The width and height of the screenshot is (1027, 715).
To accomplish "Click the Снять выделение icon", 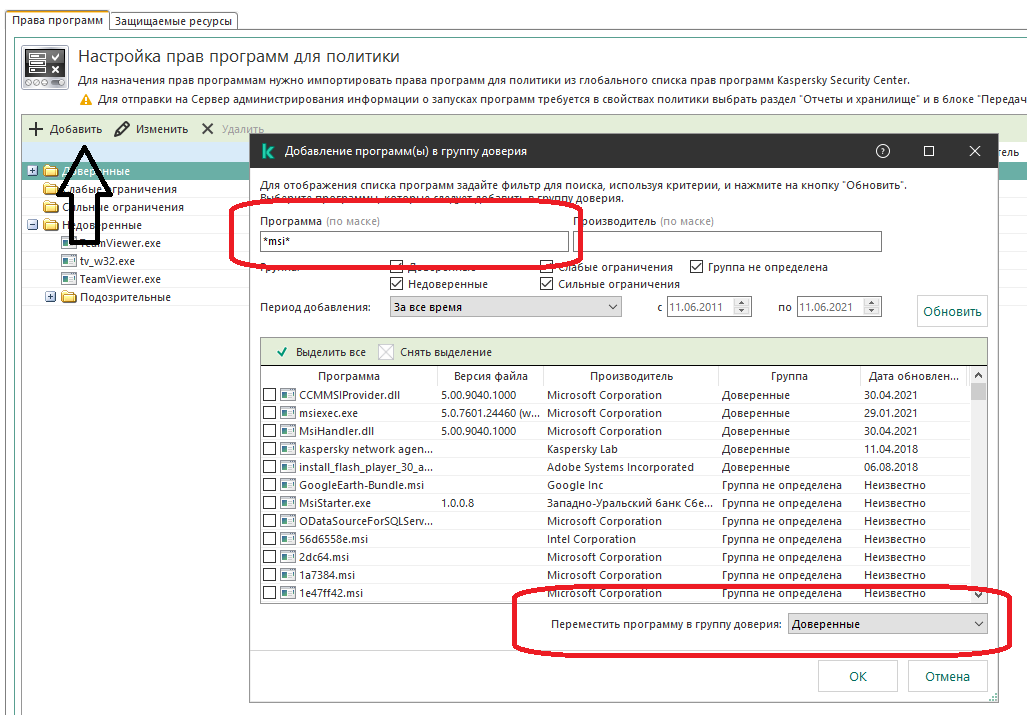I will point(386,352).
